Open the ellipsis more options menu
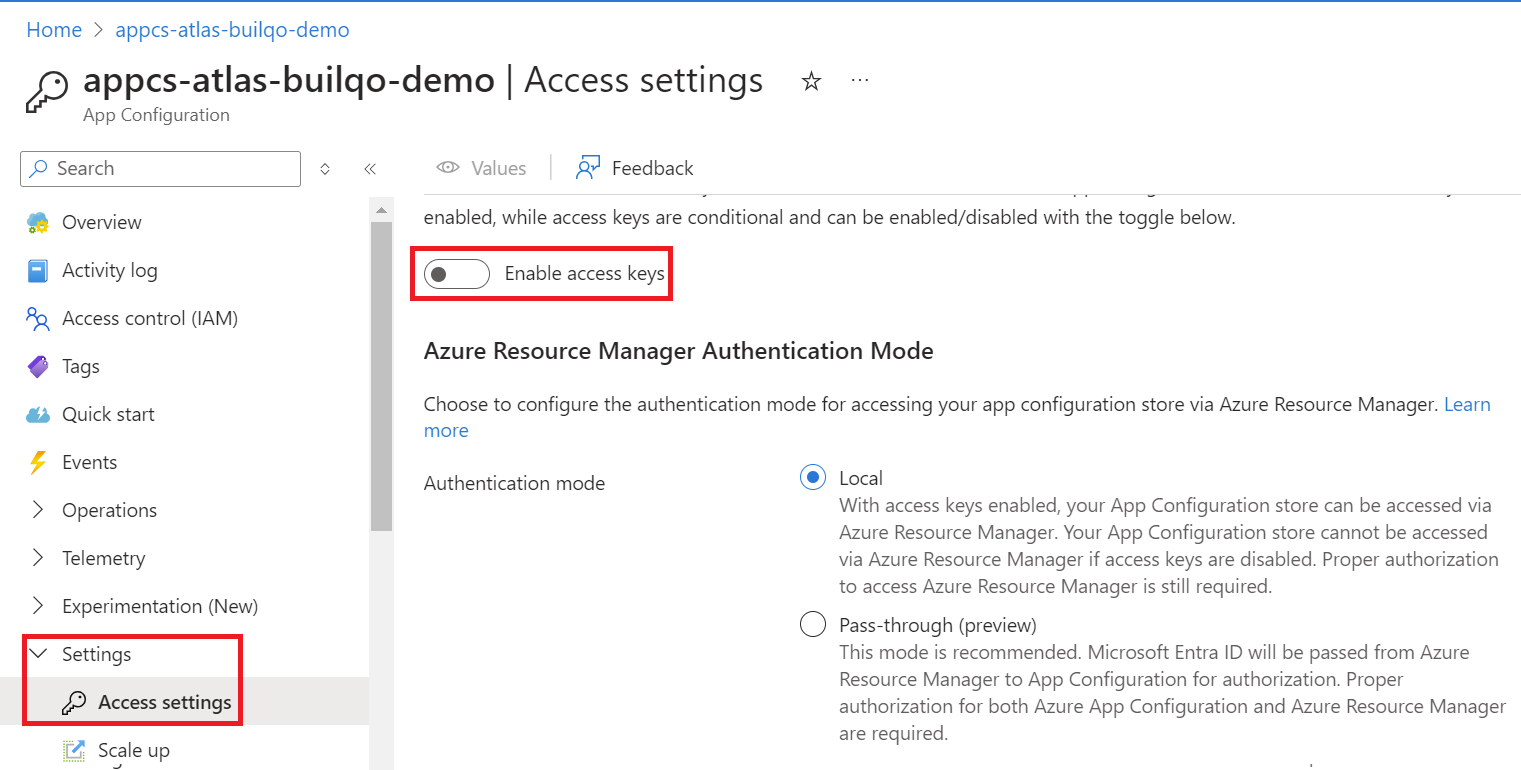 click(x=860, y=81)
